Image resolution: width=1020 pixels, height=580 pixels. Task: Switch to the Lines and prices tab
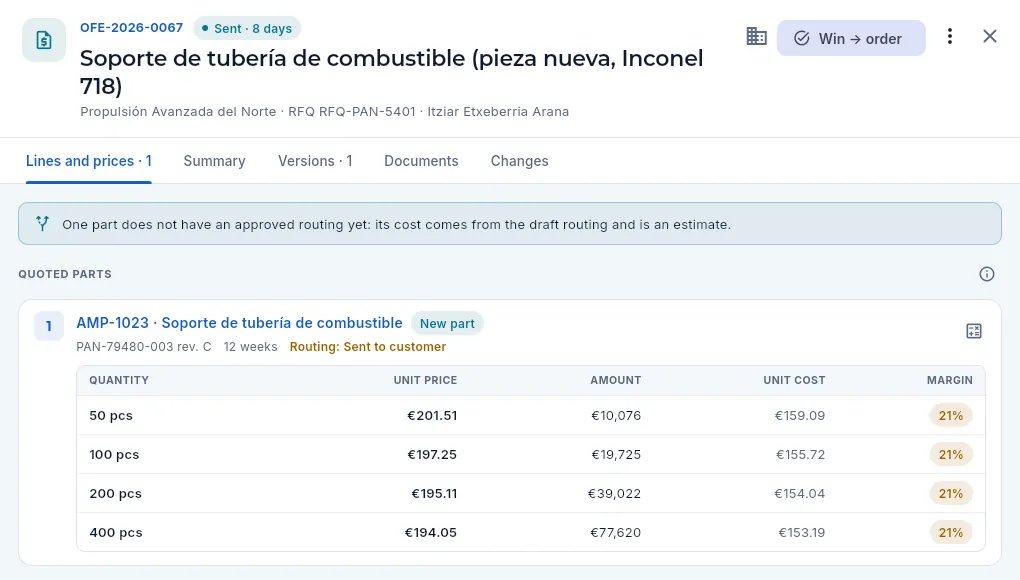tap(88, 161)
